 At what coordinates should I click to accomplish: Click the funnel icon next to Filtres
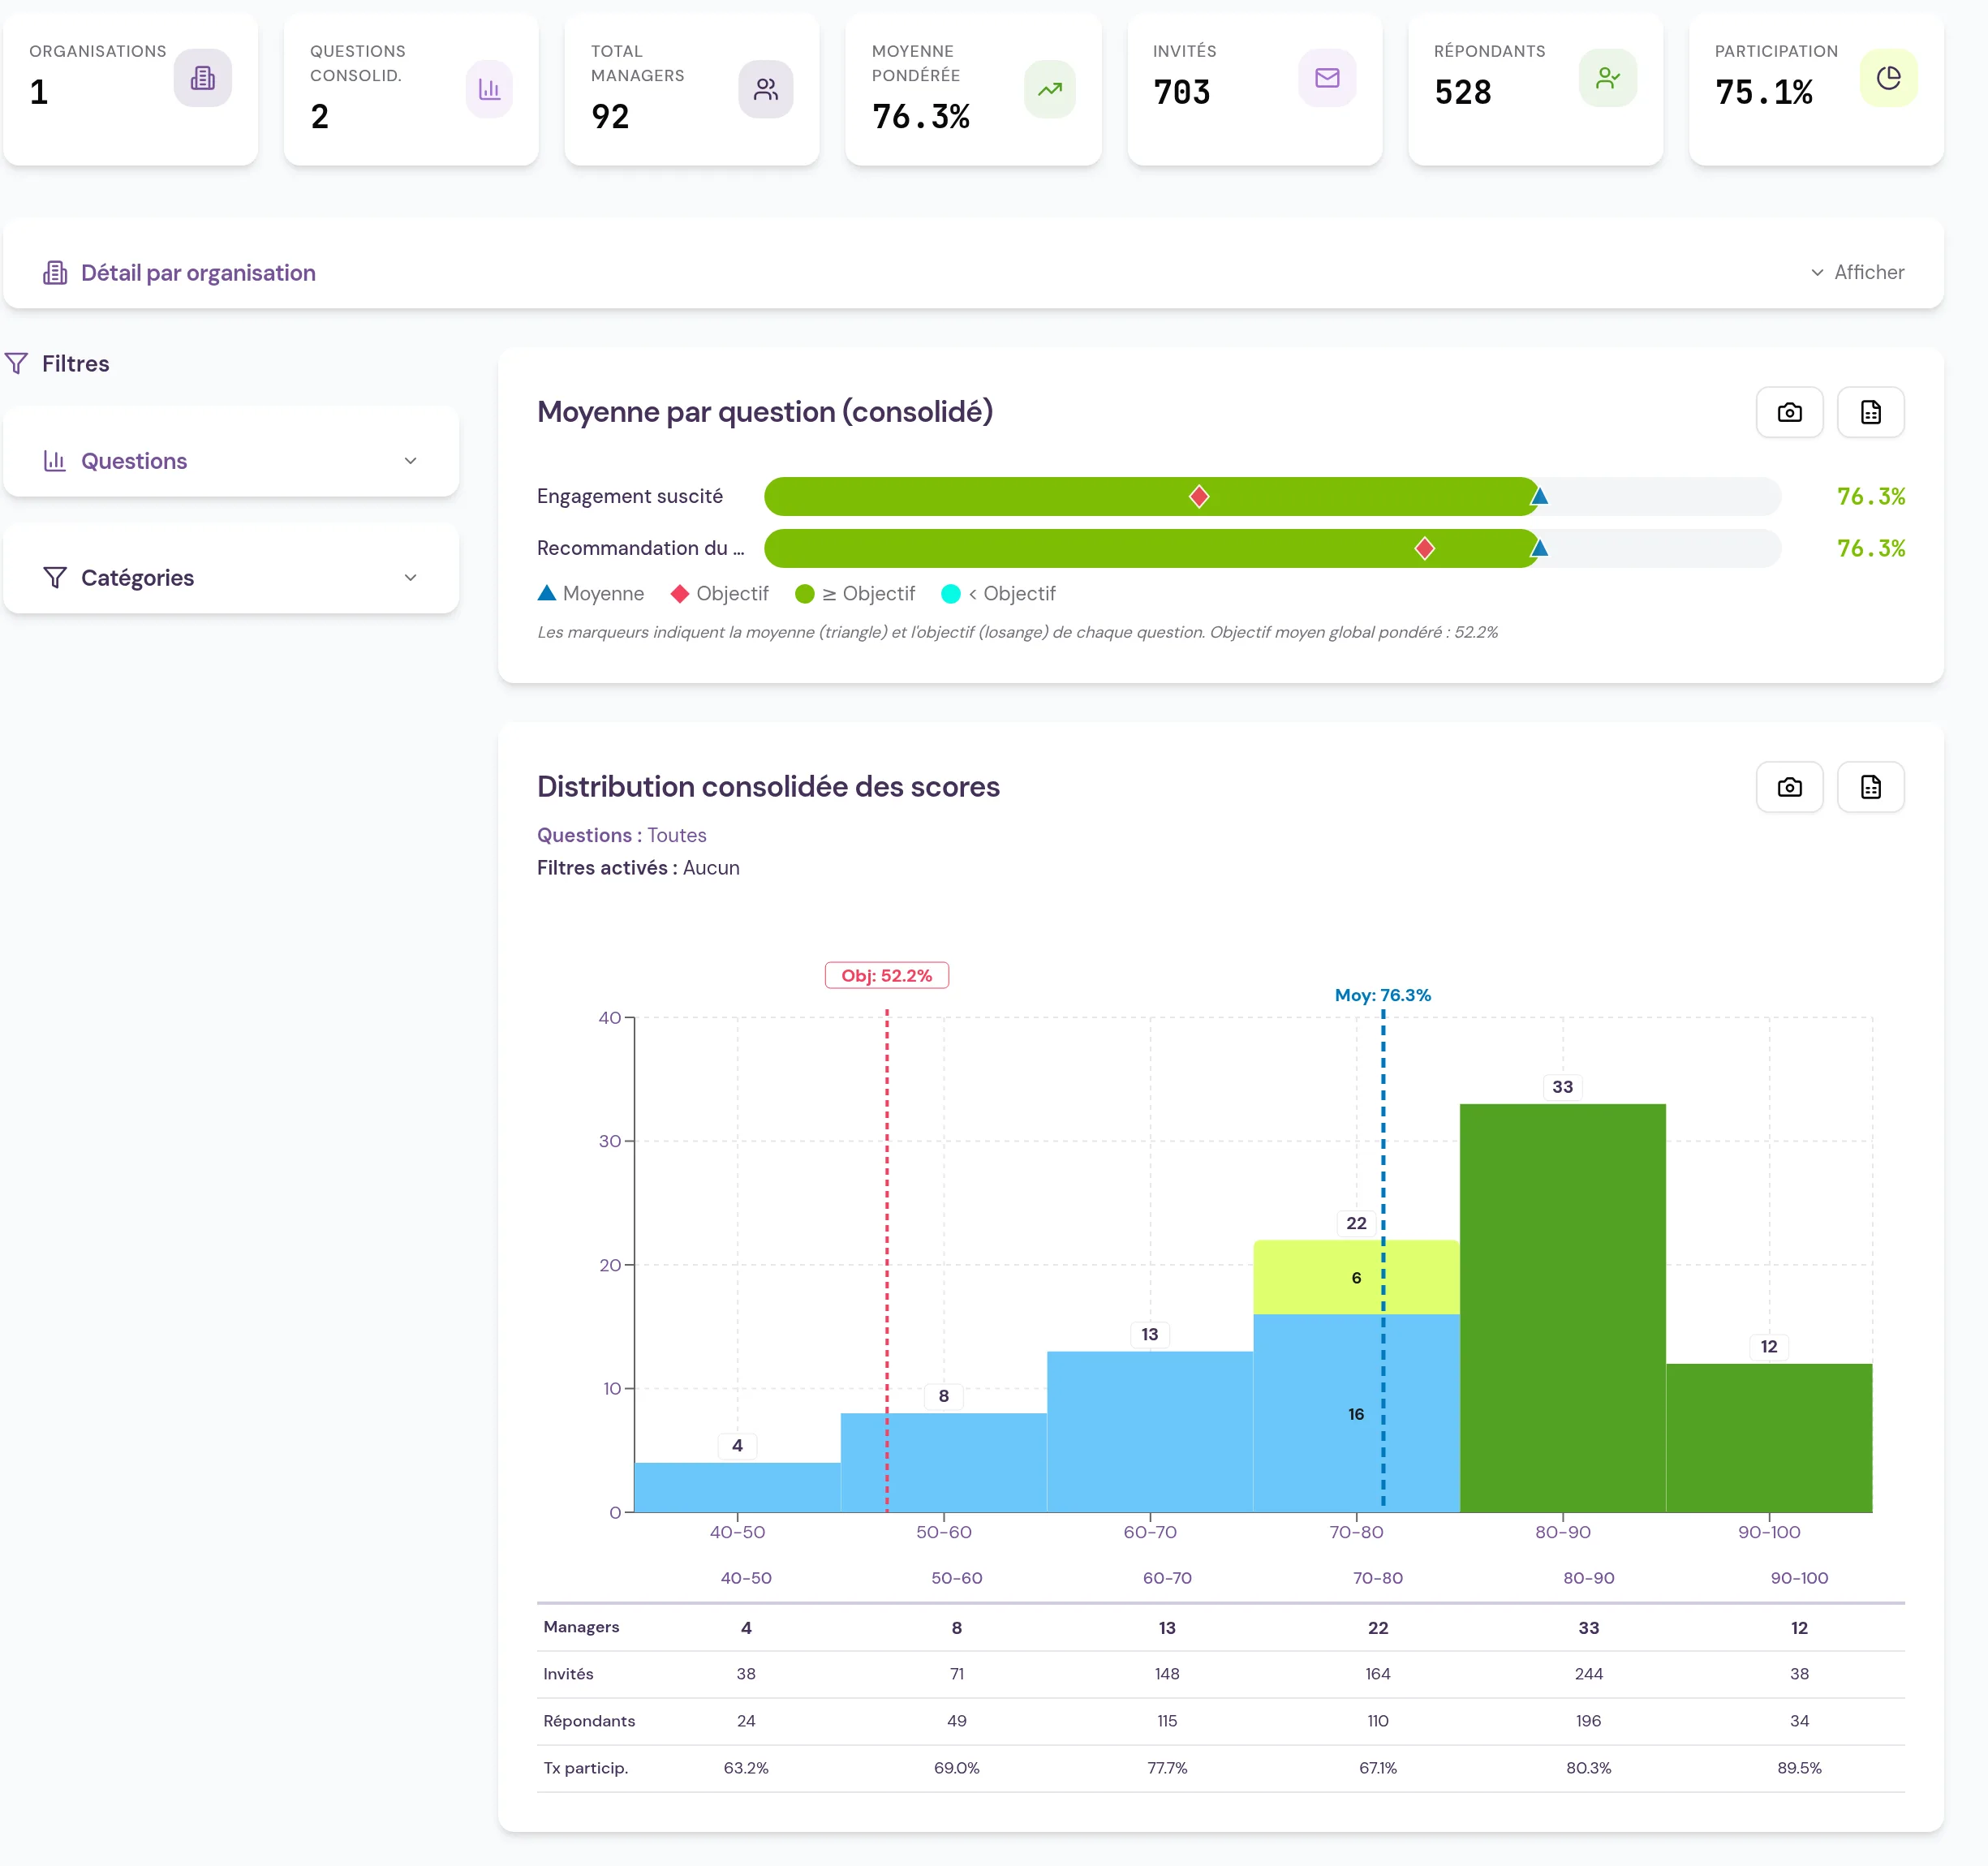tap(17, 363)
